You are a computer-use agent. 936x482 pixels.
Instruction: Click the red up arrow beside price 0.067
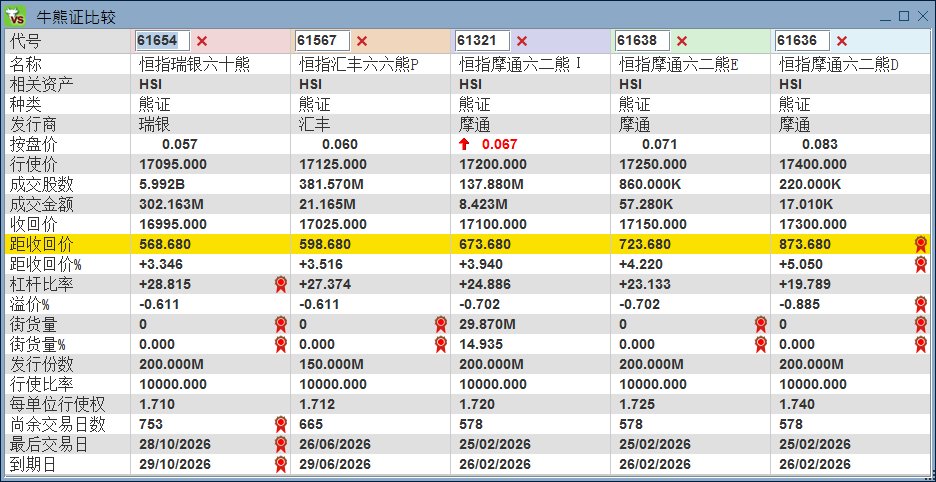click(464, 144)
